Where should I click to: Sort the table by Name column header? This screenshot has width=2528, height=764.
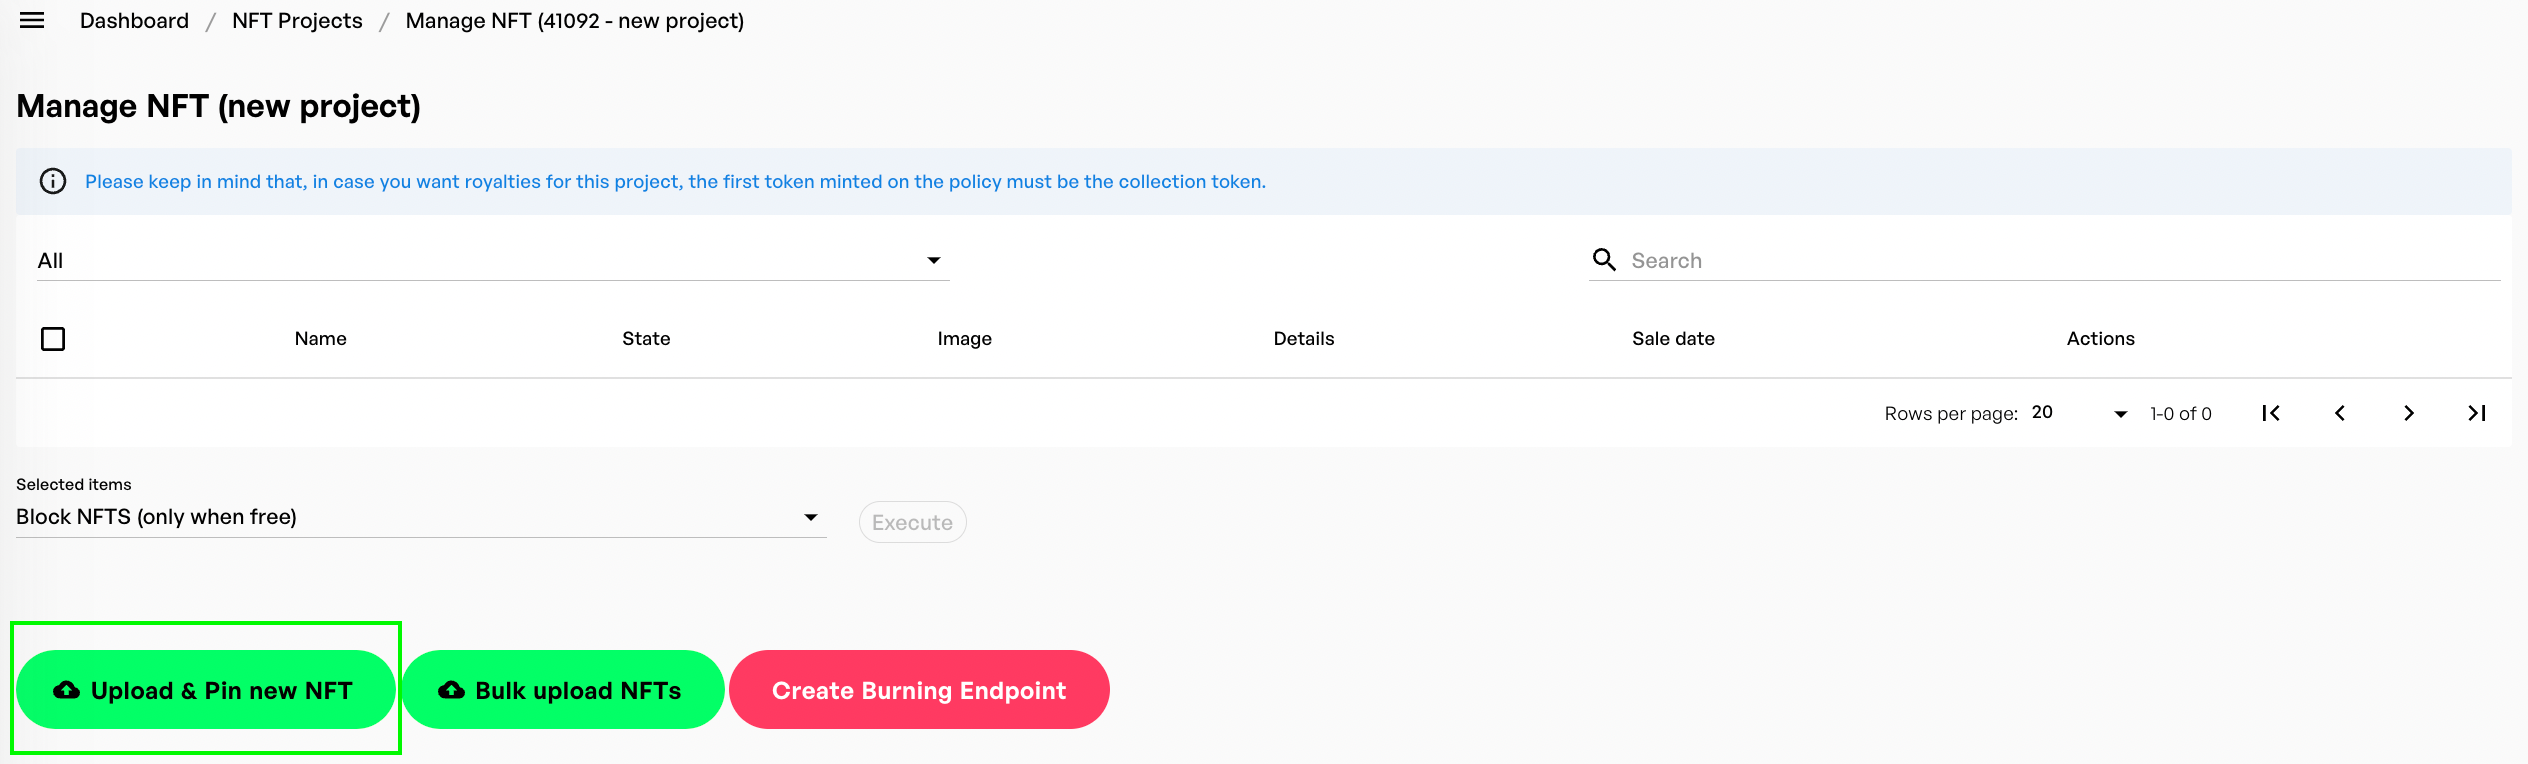[x=320, y=339]
